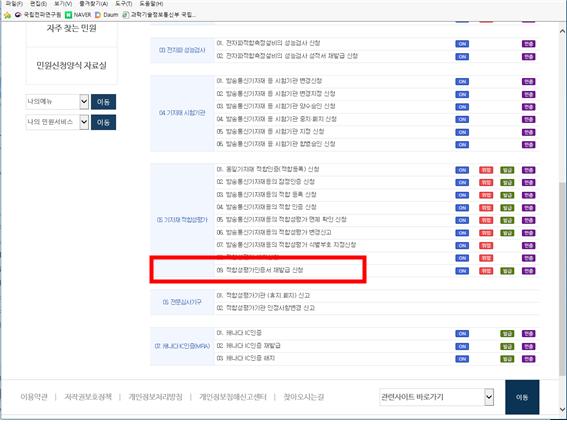Viewport: 567px width, 424px height.
Task: Click the NAVER bookmark in favorites bar
Action: pos(78,15)
